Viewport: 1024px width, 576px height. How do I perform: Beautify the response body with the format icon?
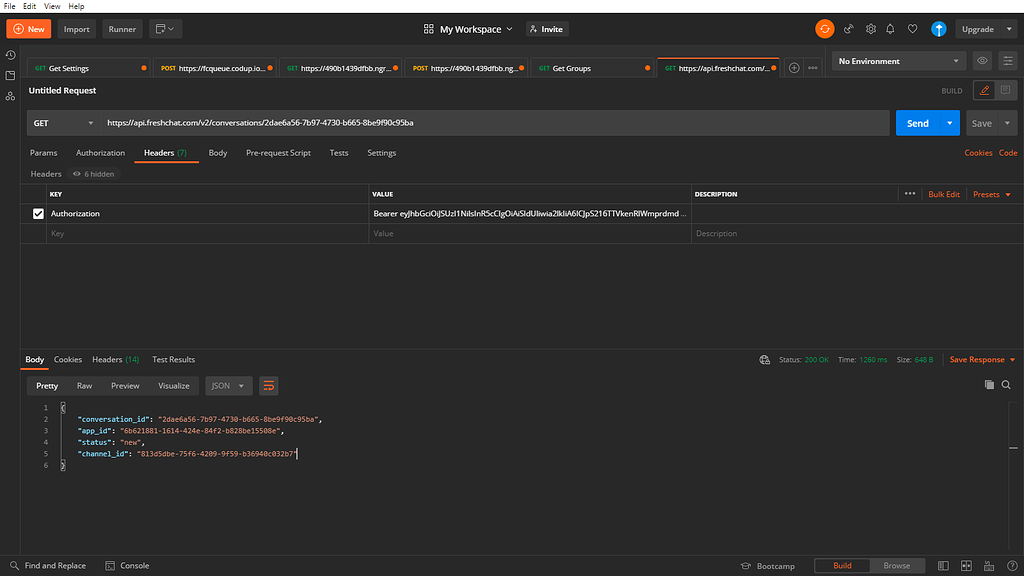click(x=268, y=385)
